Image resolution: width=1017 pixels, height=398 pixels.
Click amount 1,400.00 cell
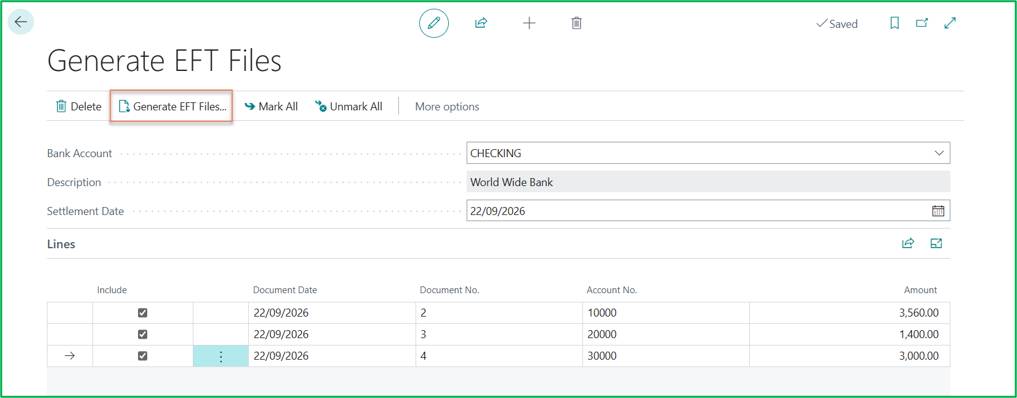tap(850, 334)
